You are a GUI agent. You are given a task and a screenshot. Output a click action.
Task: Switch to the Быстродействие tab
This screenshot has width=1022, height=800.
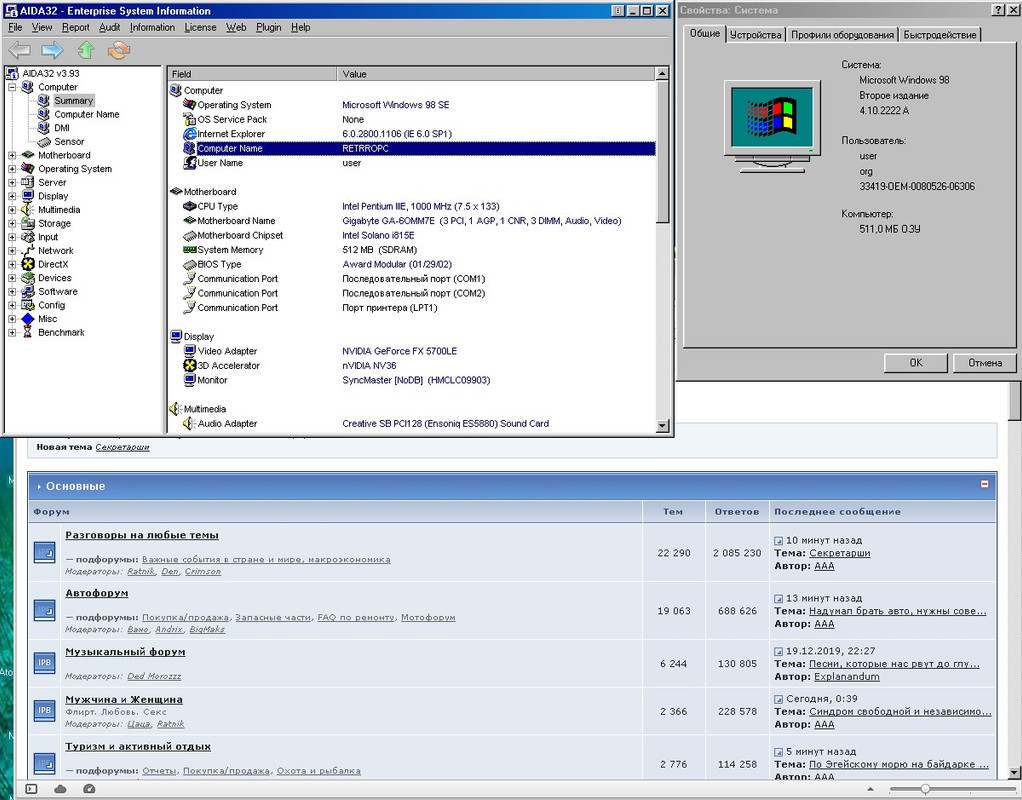(939, 35)
